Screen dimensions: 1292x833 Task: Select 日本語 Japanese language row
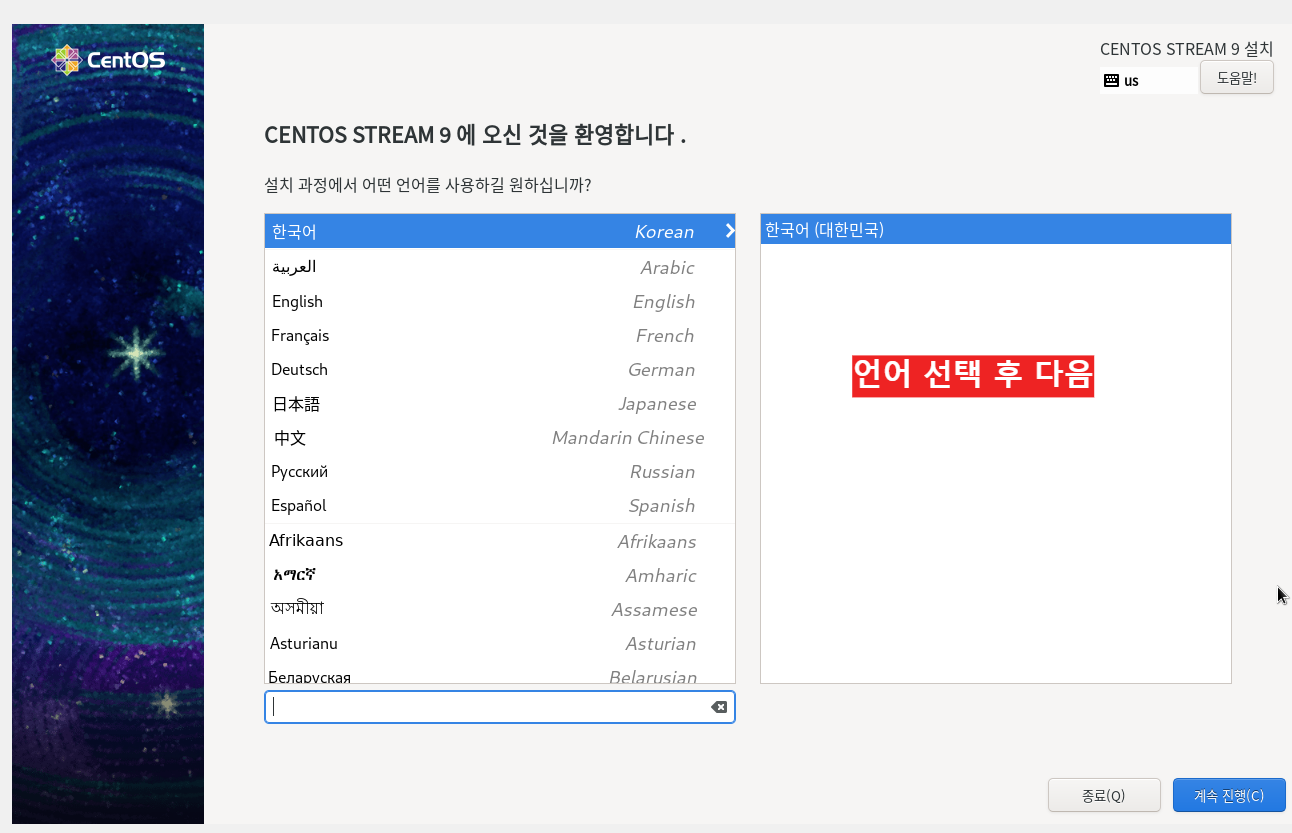click(500, 403)
